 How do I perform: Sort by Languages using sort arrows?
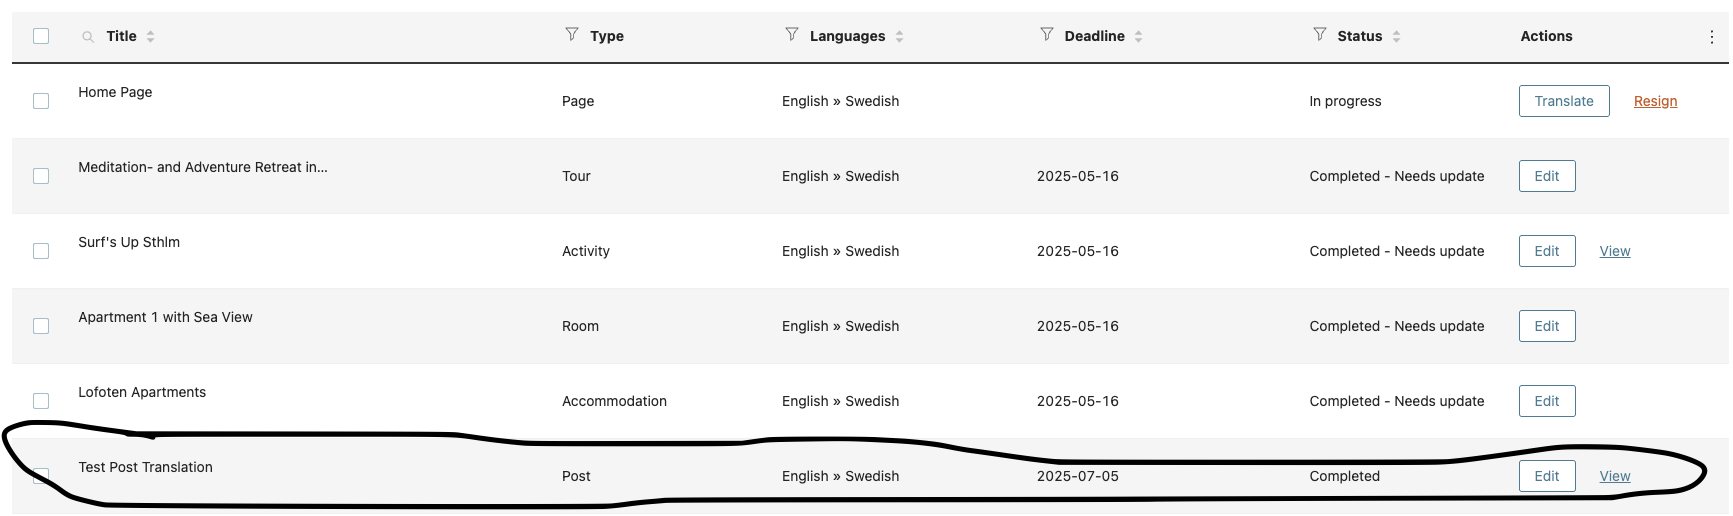point(900,36)
